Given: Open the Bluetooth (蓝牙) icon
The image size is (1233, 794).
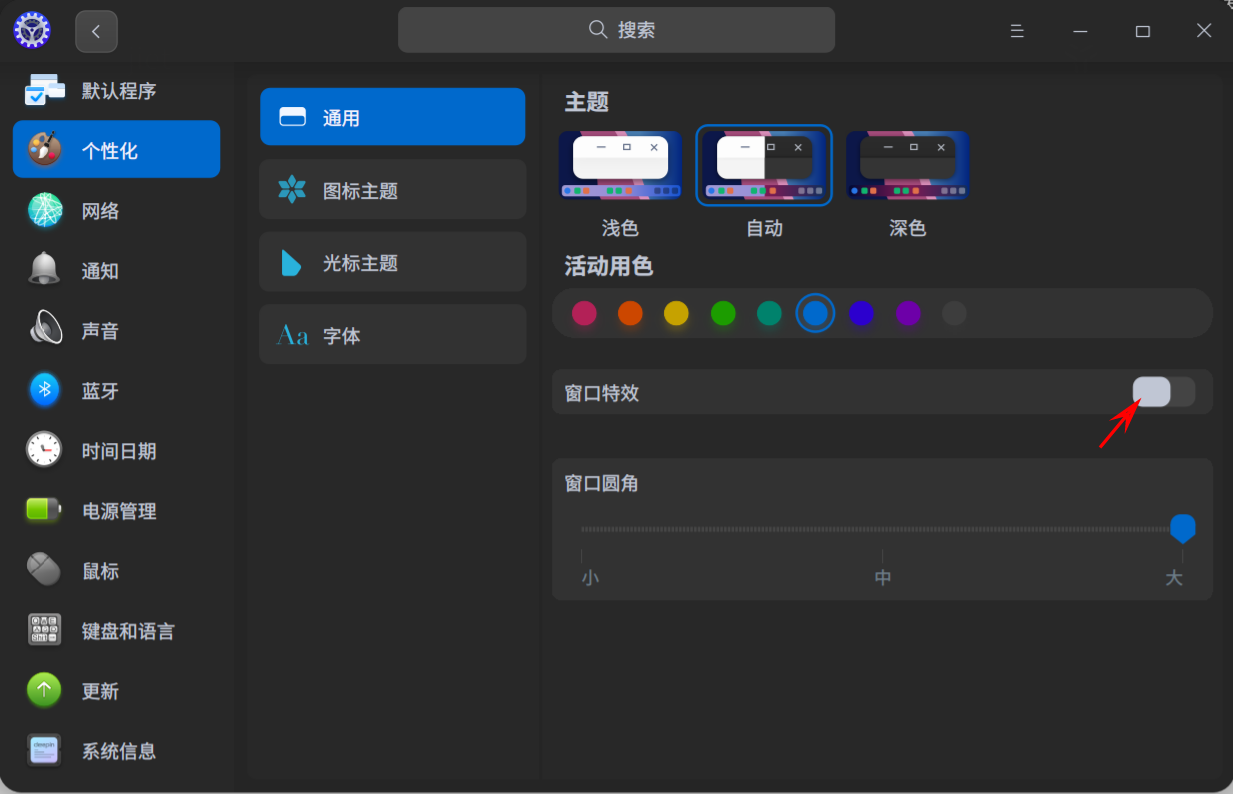Looking at the screenshot, I should (45, 390).
